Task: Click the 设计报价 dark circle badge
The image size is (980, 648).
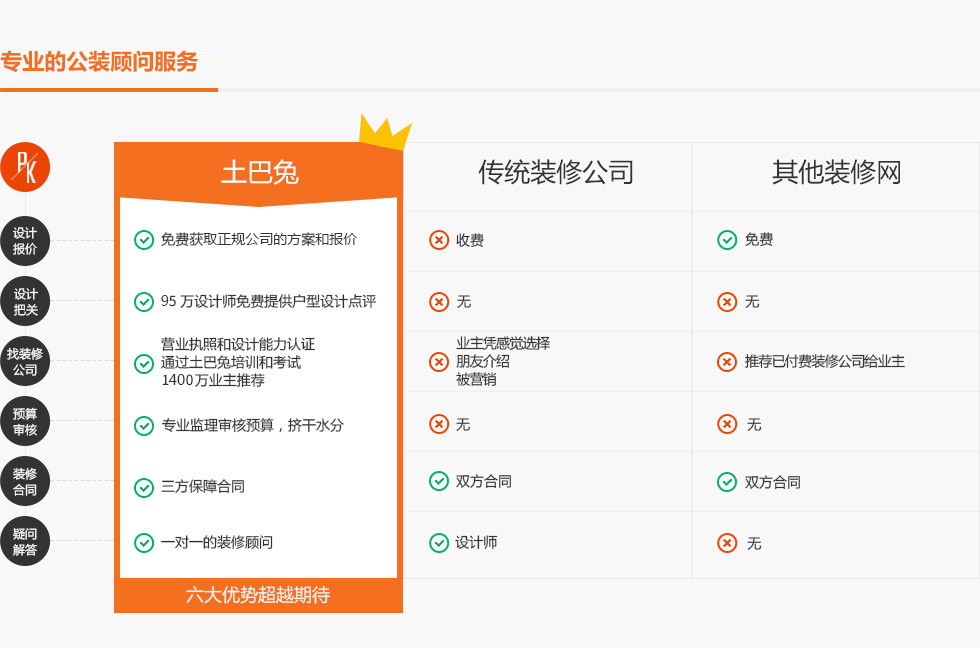Action: 25,241
